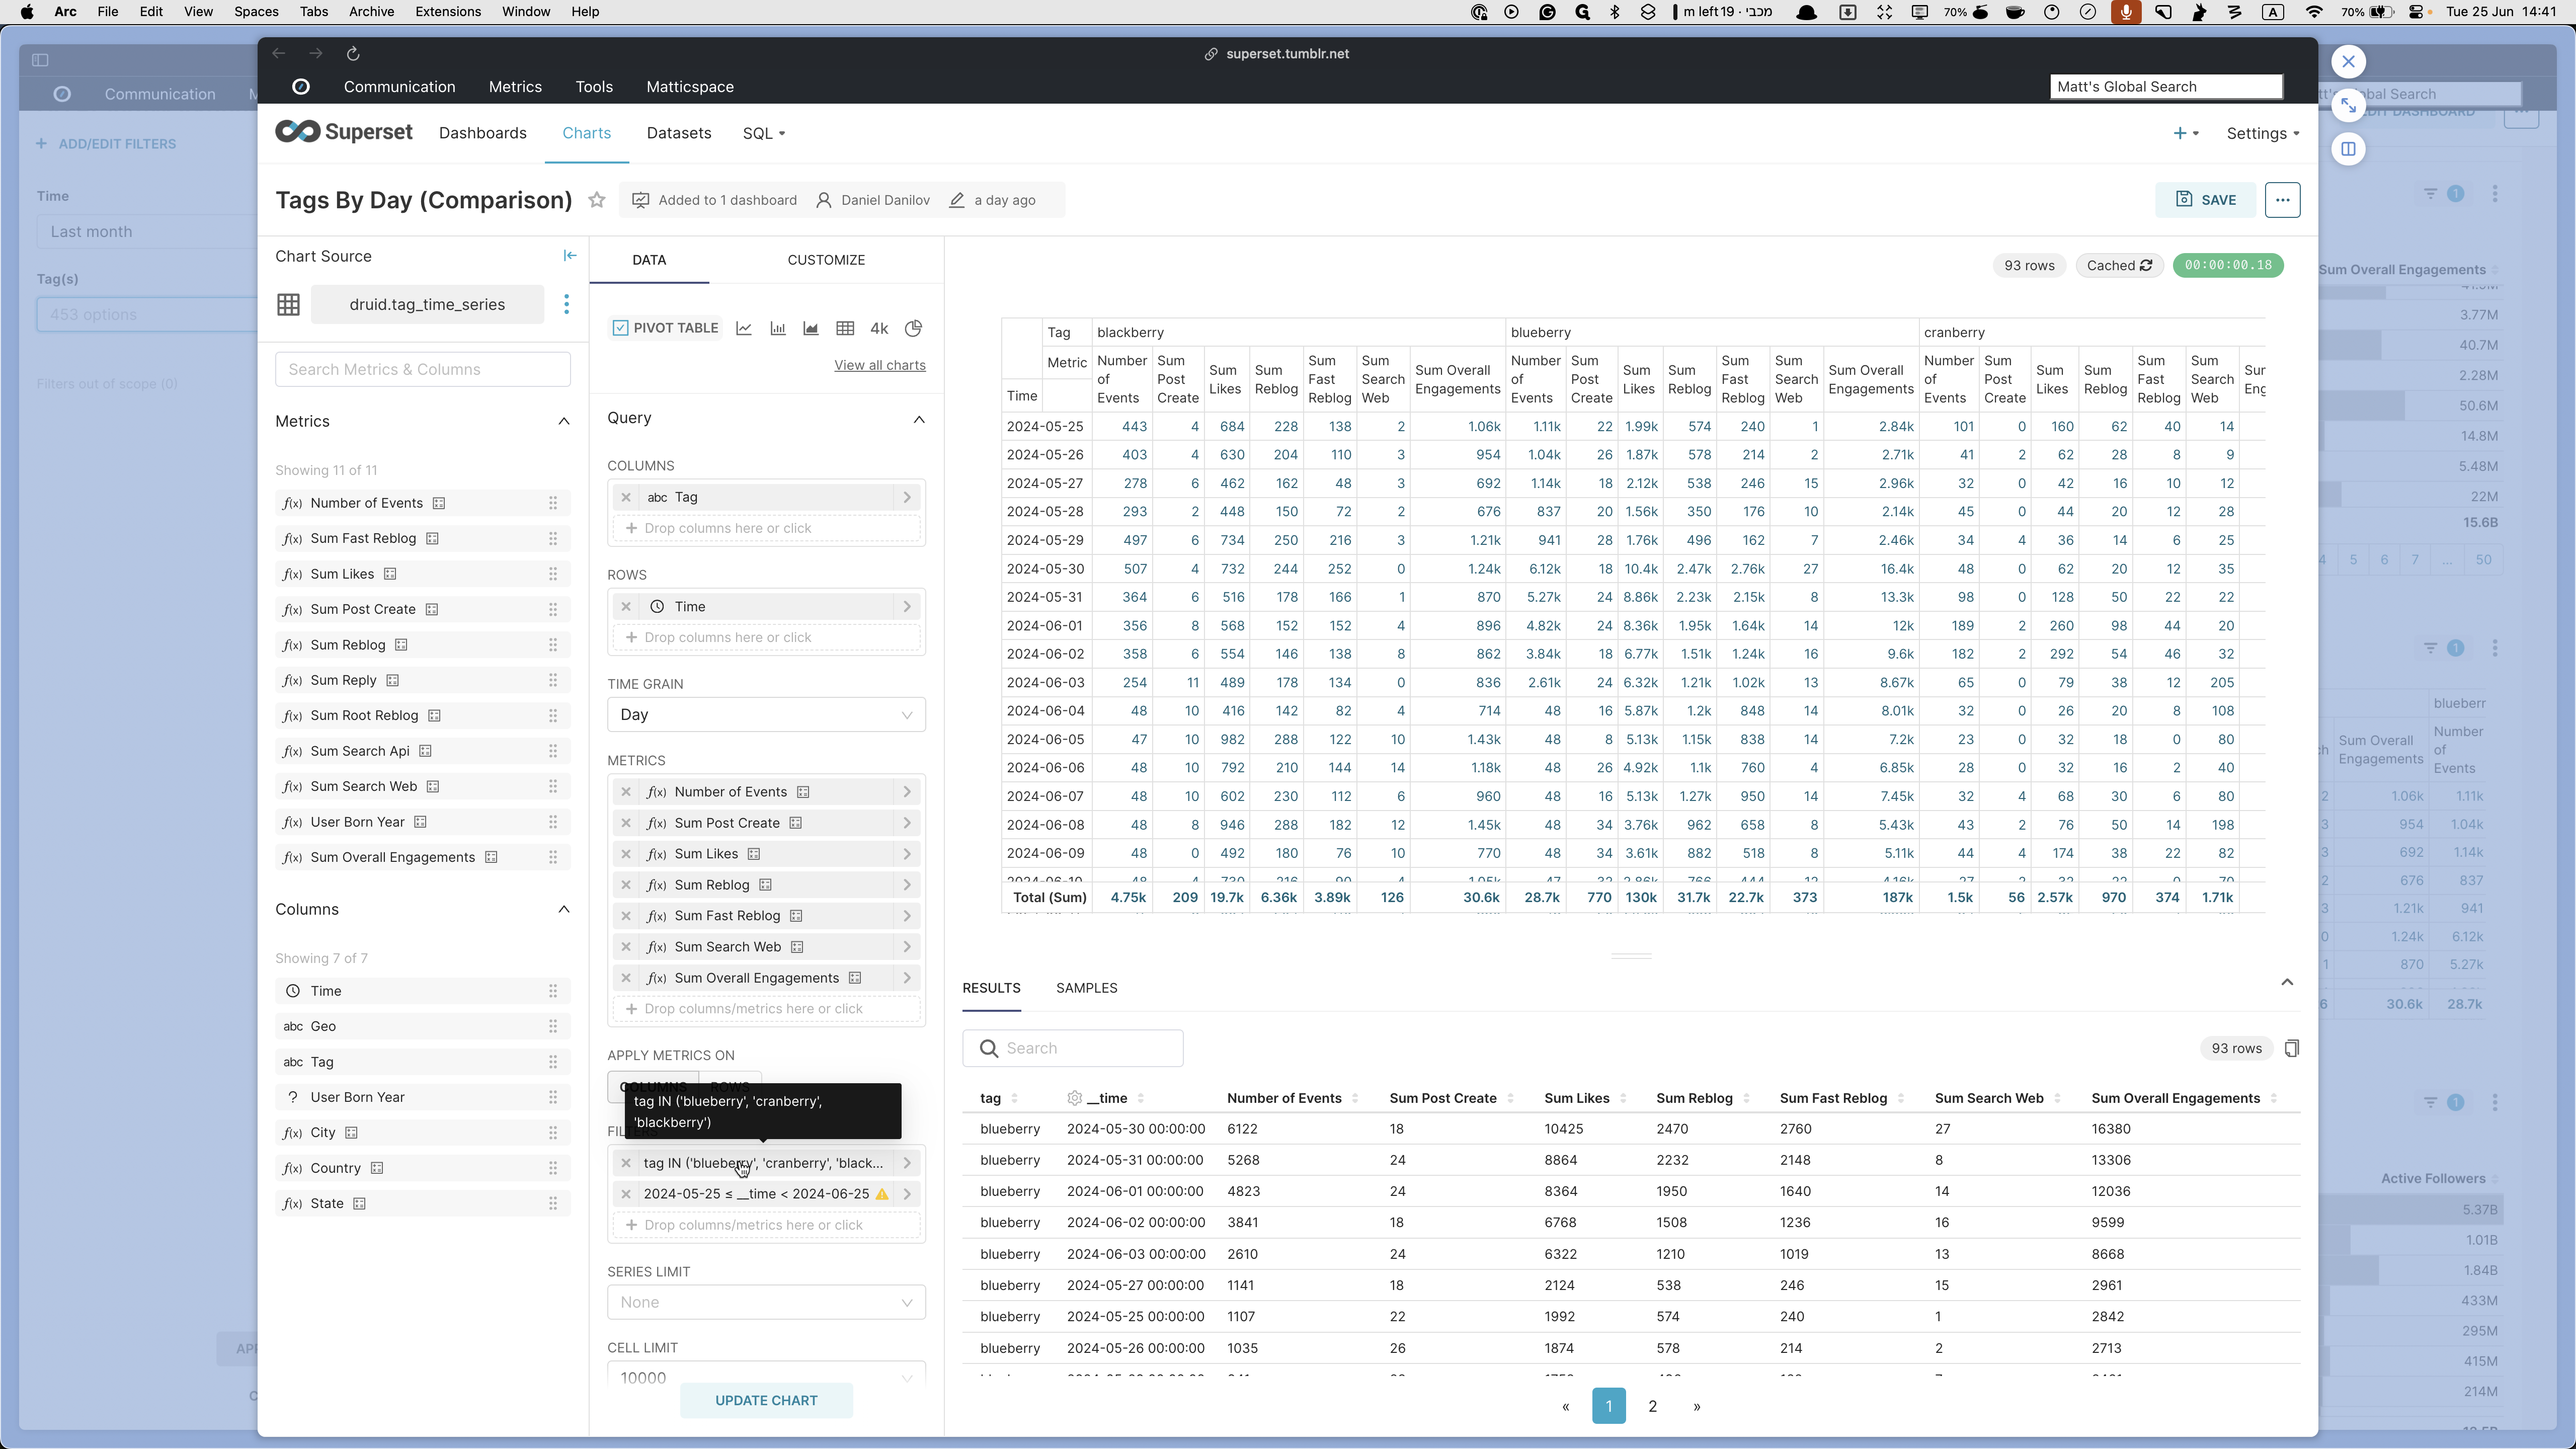Open the Archive menu in macOS menu bar
Image resolution: width=2576 pixels, height=1449 pixels.
pos(371,12)
